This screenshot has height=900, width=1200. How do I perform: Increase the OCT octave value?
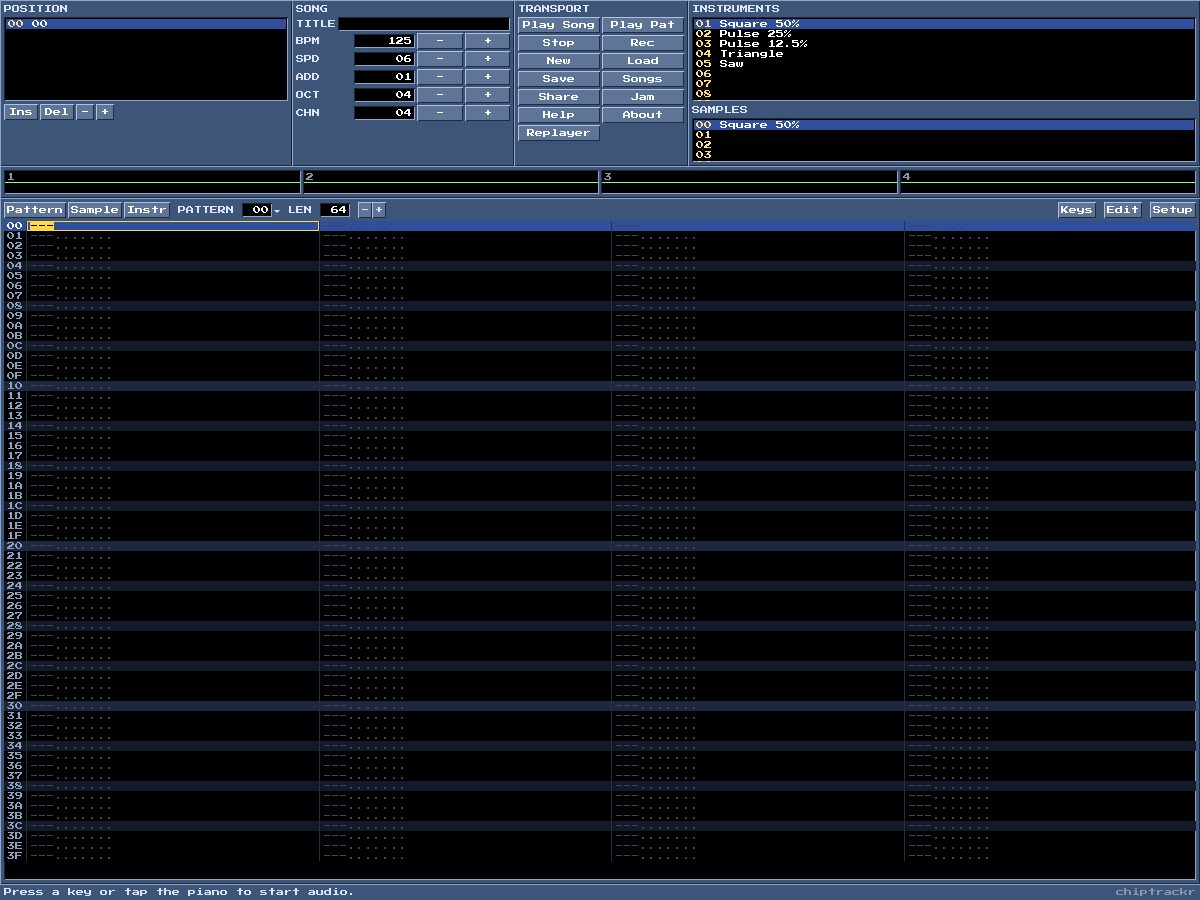[487, 95]
